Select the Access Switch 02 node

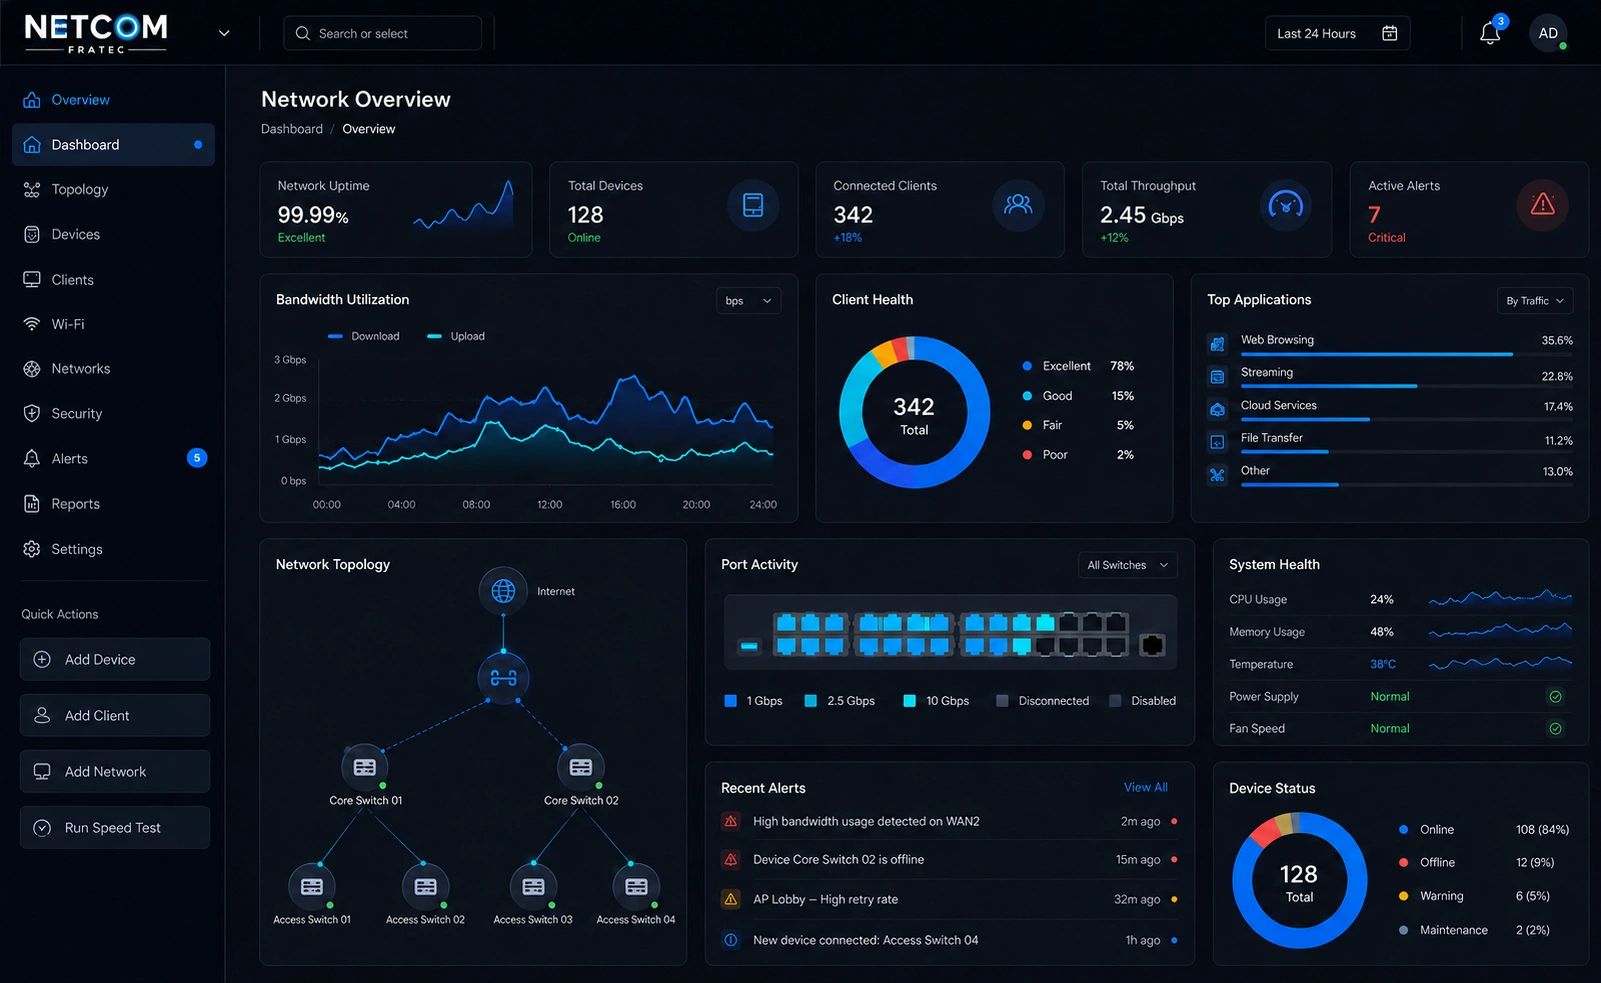(426, 886)
